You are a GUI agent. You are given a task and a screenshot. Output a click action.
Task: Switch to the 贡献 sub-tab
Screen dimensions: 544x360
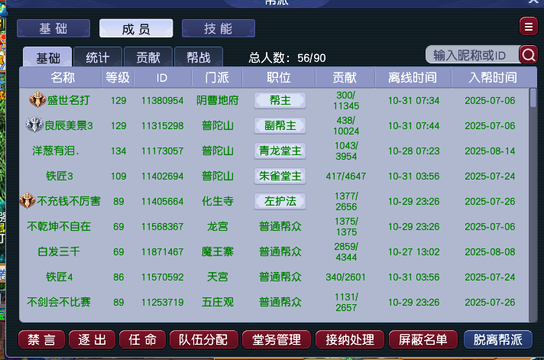click(x=148, y=57)
